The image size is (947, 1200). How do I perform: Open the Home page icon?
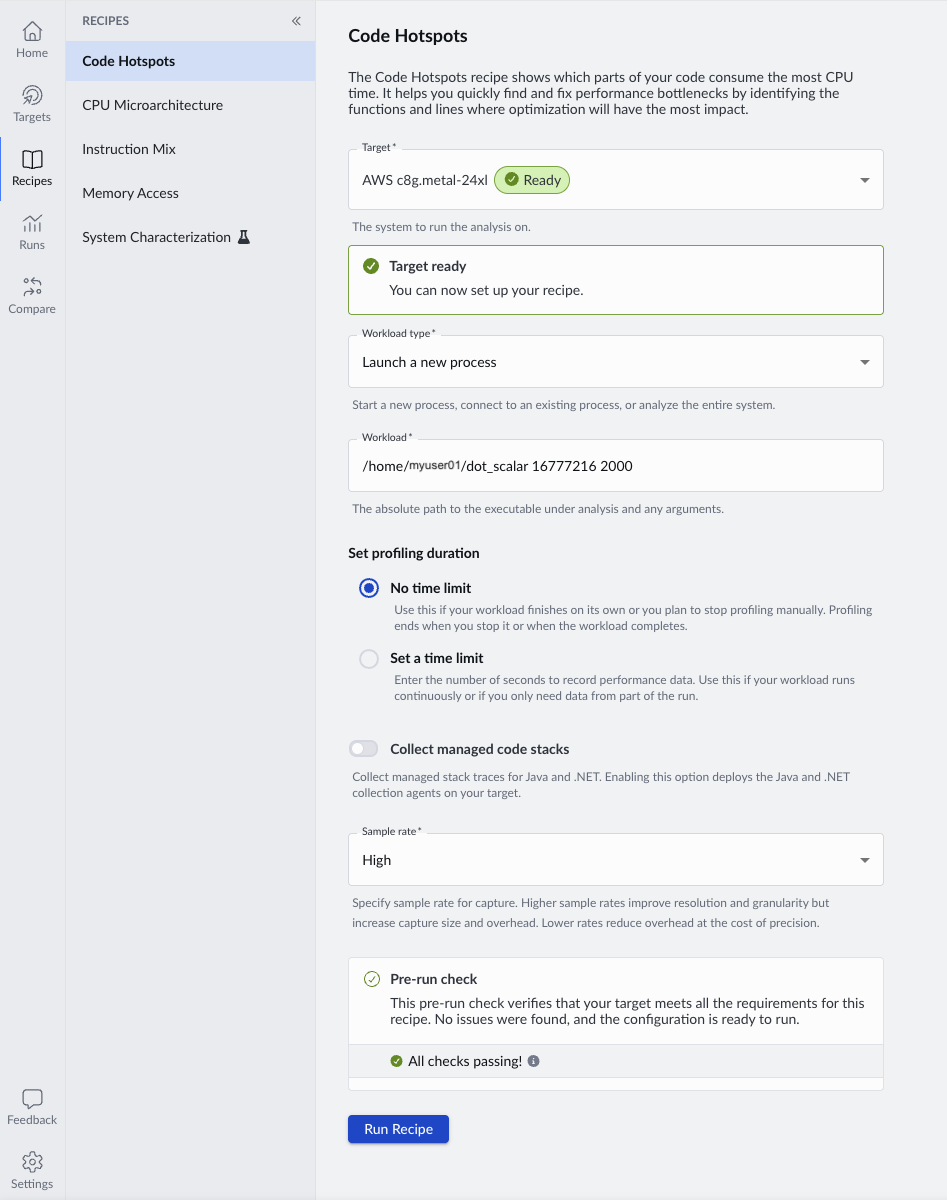pyautogui.click(x=32, y=32)
